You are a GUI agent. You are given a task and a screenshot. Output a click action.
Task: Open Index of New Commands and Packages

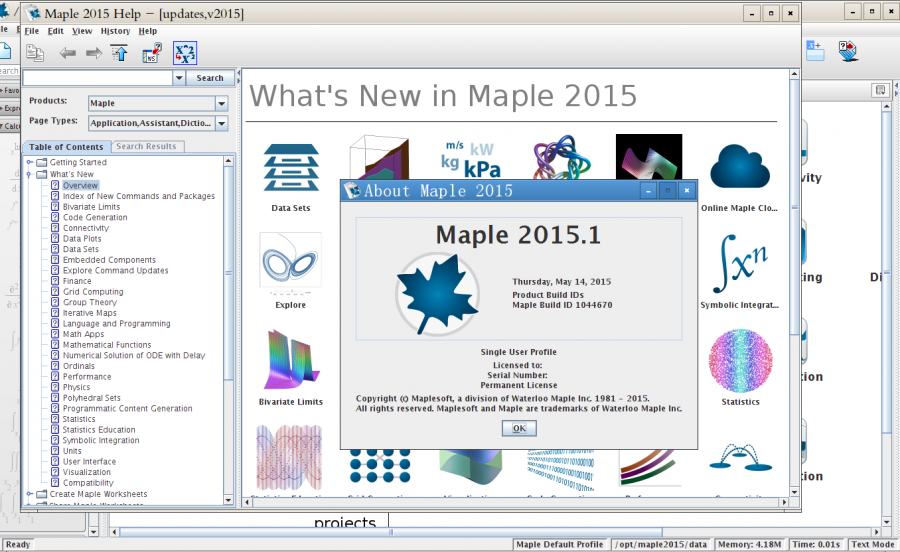(139, 196)
